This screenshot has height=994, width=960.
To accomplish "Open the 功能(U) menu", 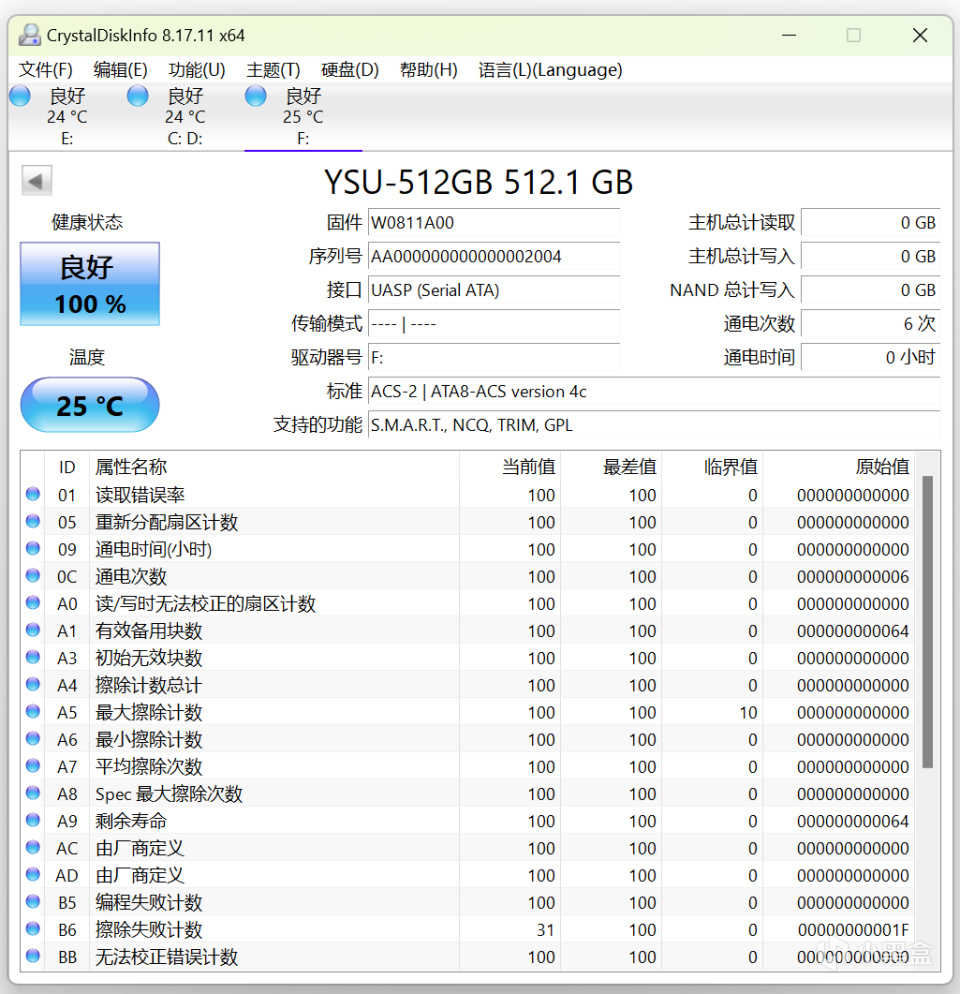I will coord(197,70).
